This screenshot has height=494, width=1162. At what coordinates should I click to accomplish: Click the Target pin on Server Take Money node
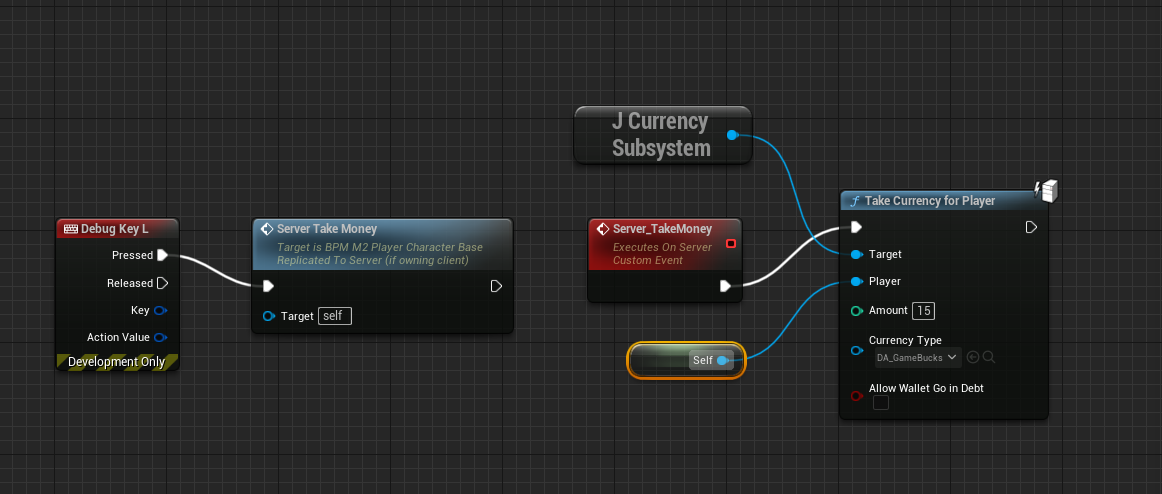[268, 316]
